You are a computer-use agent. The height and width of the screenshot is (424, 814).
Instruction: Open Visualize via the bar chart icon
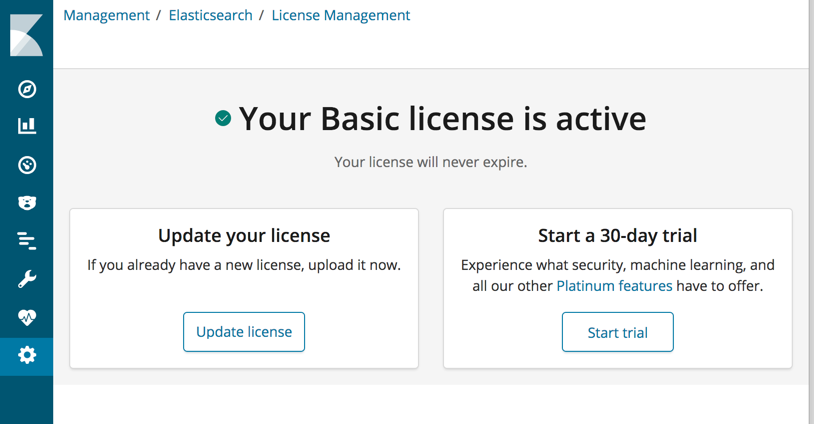pyautogui.click(x=27, y=126)
